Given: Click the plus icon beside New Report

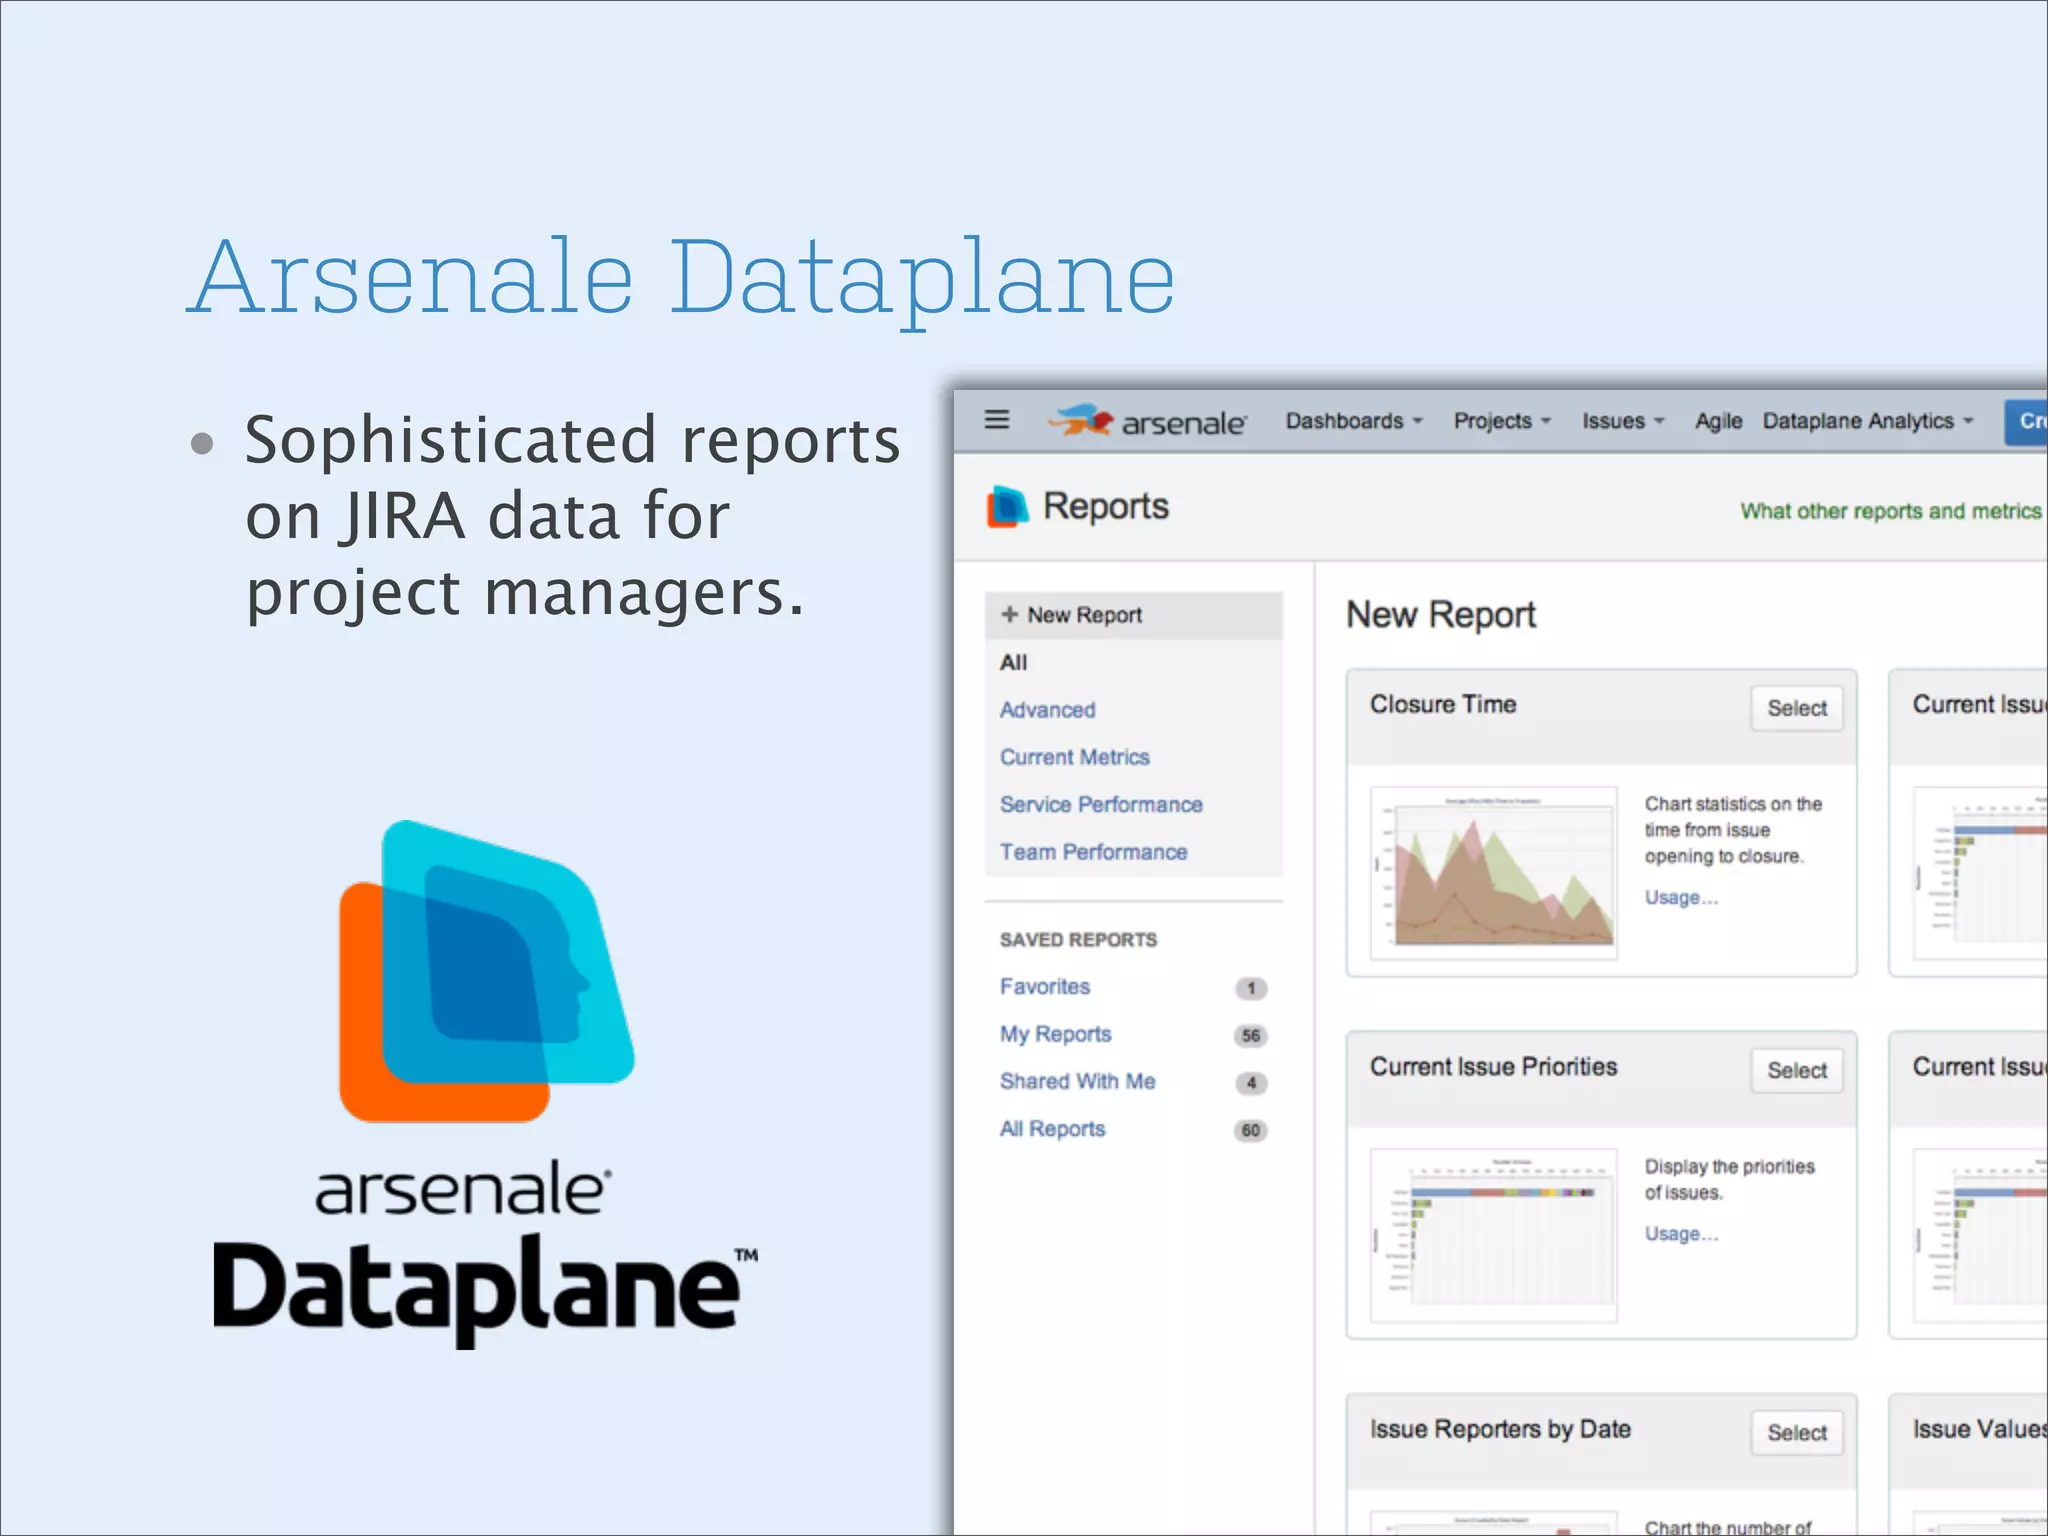Looking at the screenshot, I should (1010, 614).
